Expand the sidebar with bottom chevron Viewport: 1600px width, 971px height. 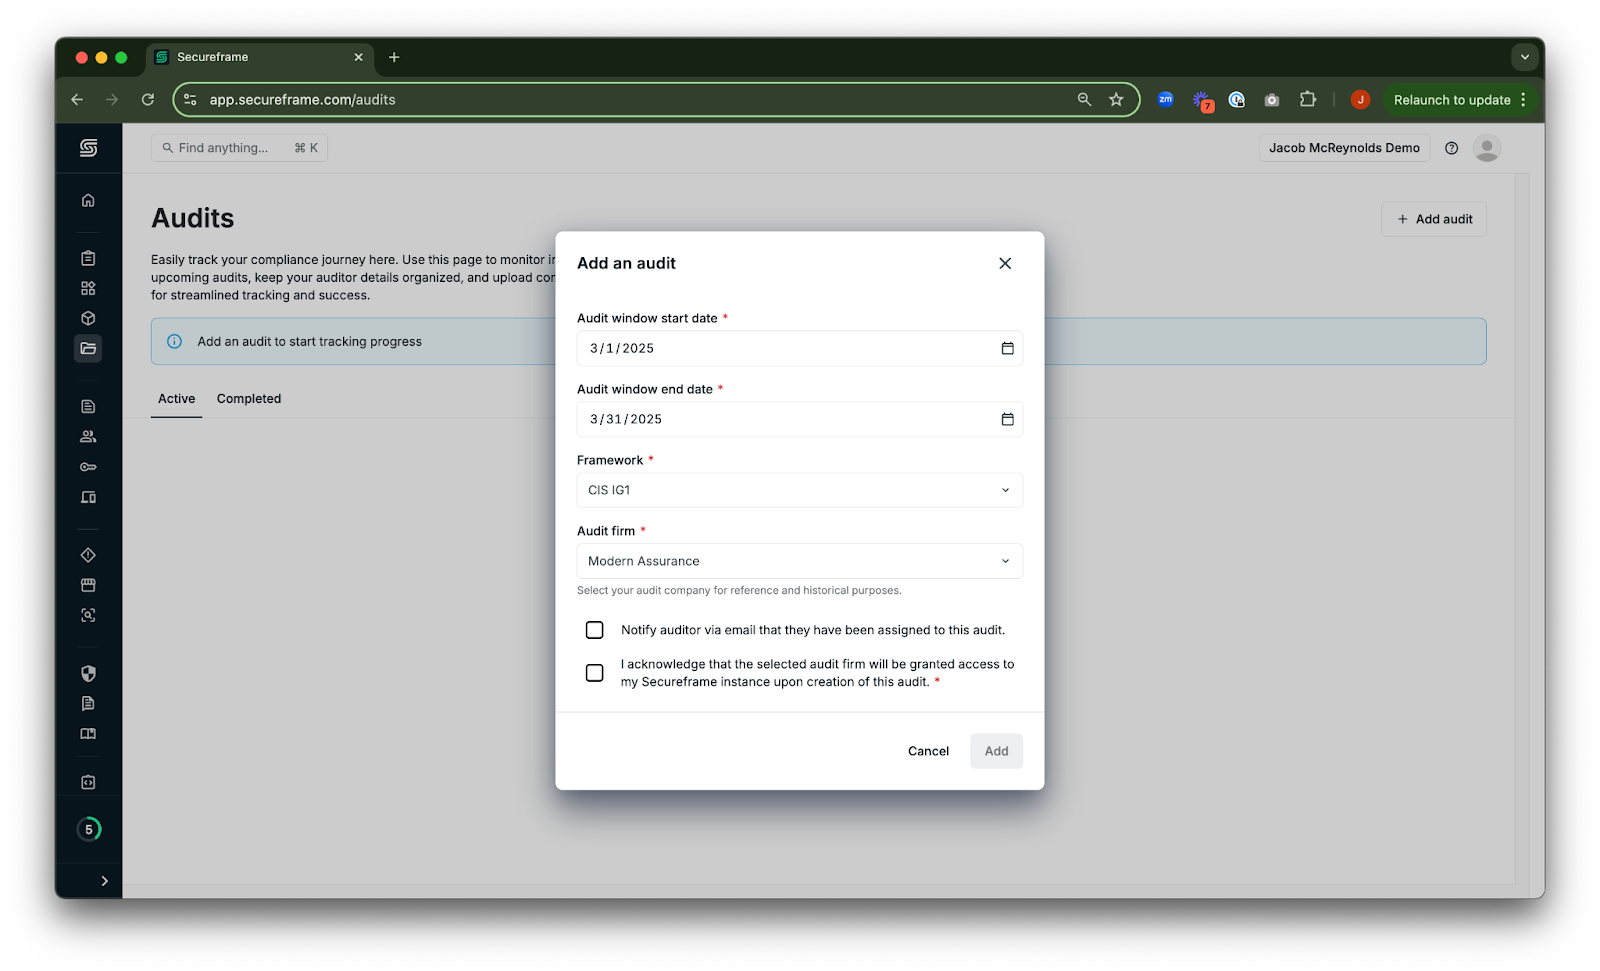tap(104, 881)
